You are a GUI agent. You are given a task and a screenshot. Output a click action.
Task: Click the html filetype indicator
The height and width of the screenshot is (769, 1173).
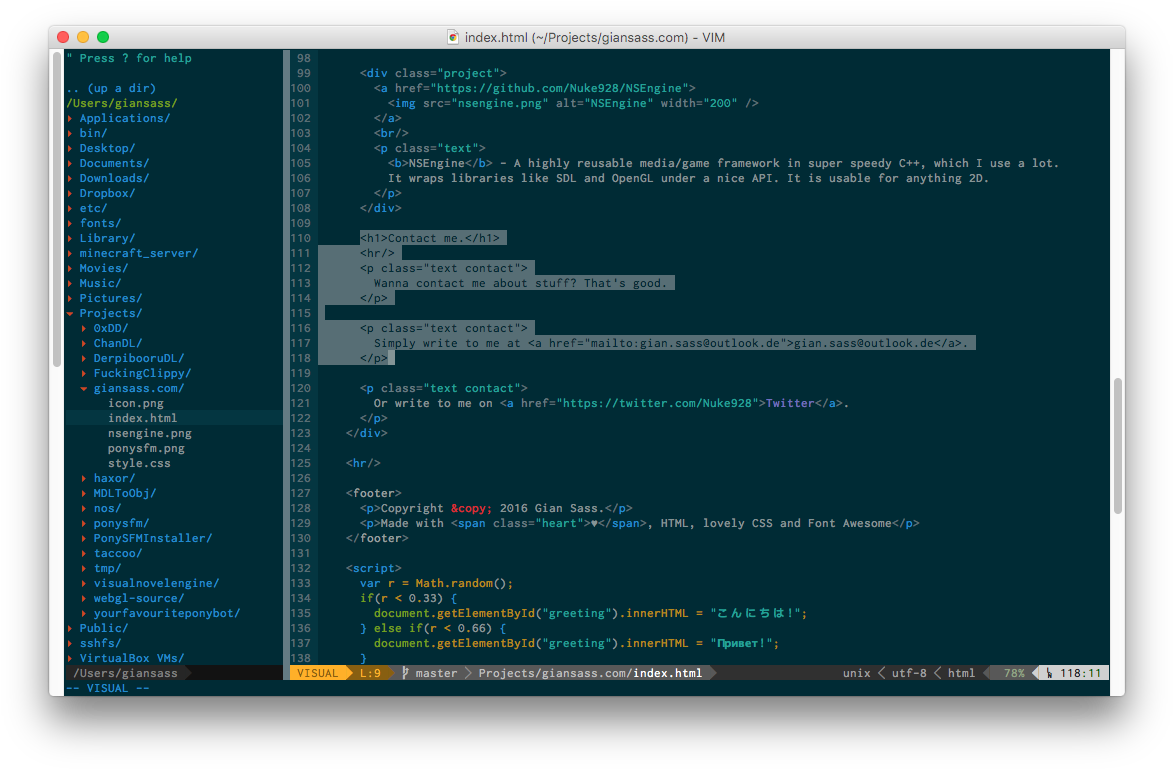(961, 672)
